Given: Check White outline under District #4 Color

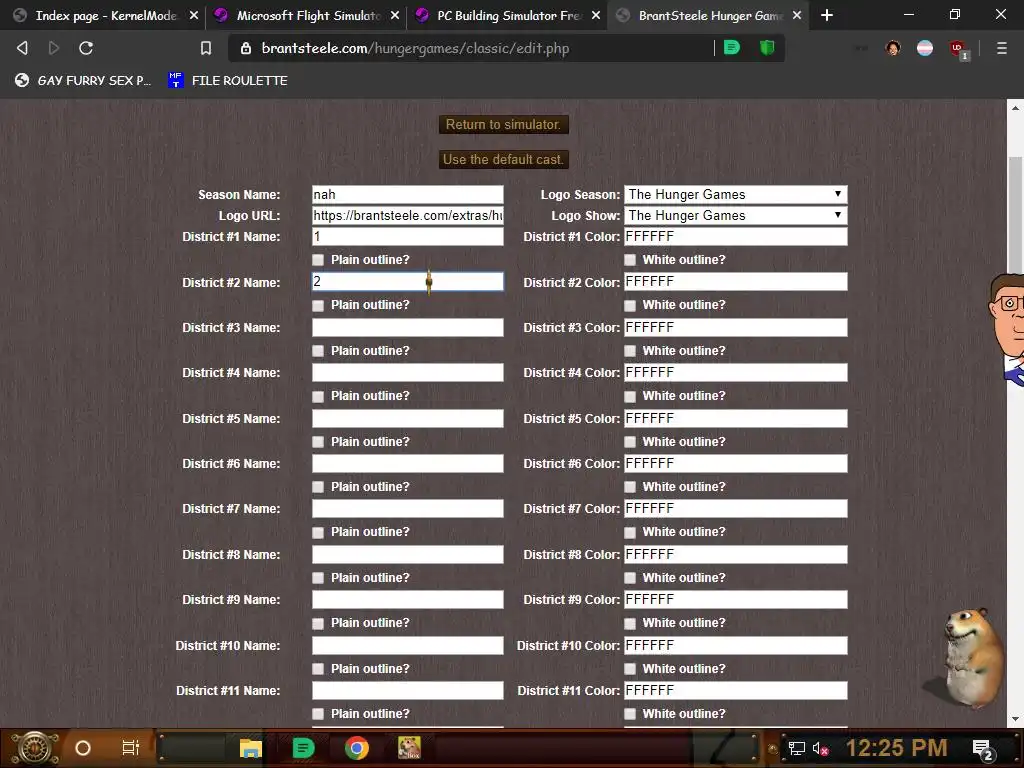Looking at the screenshot, I should pyautogui.click(x=630, y=396).
